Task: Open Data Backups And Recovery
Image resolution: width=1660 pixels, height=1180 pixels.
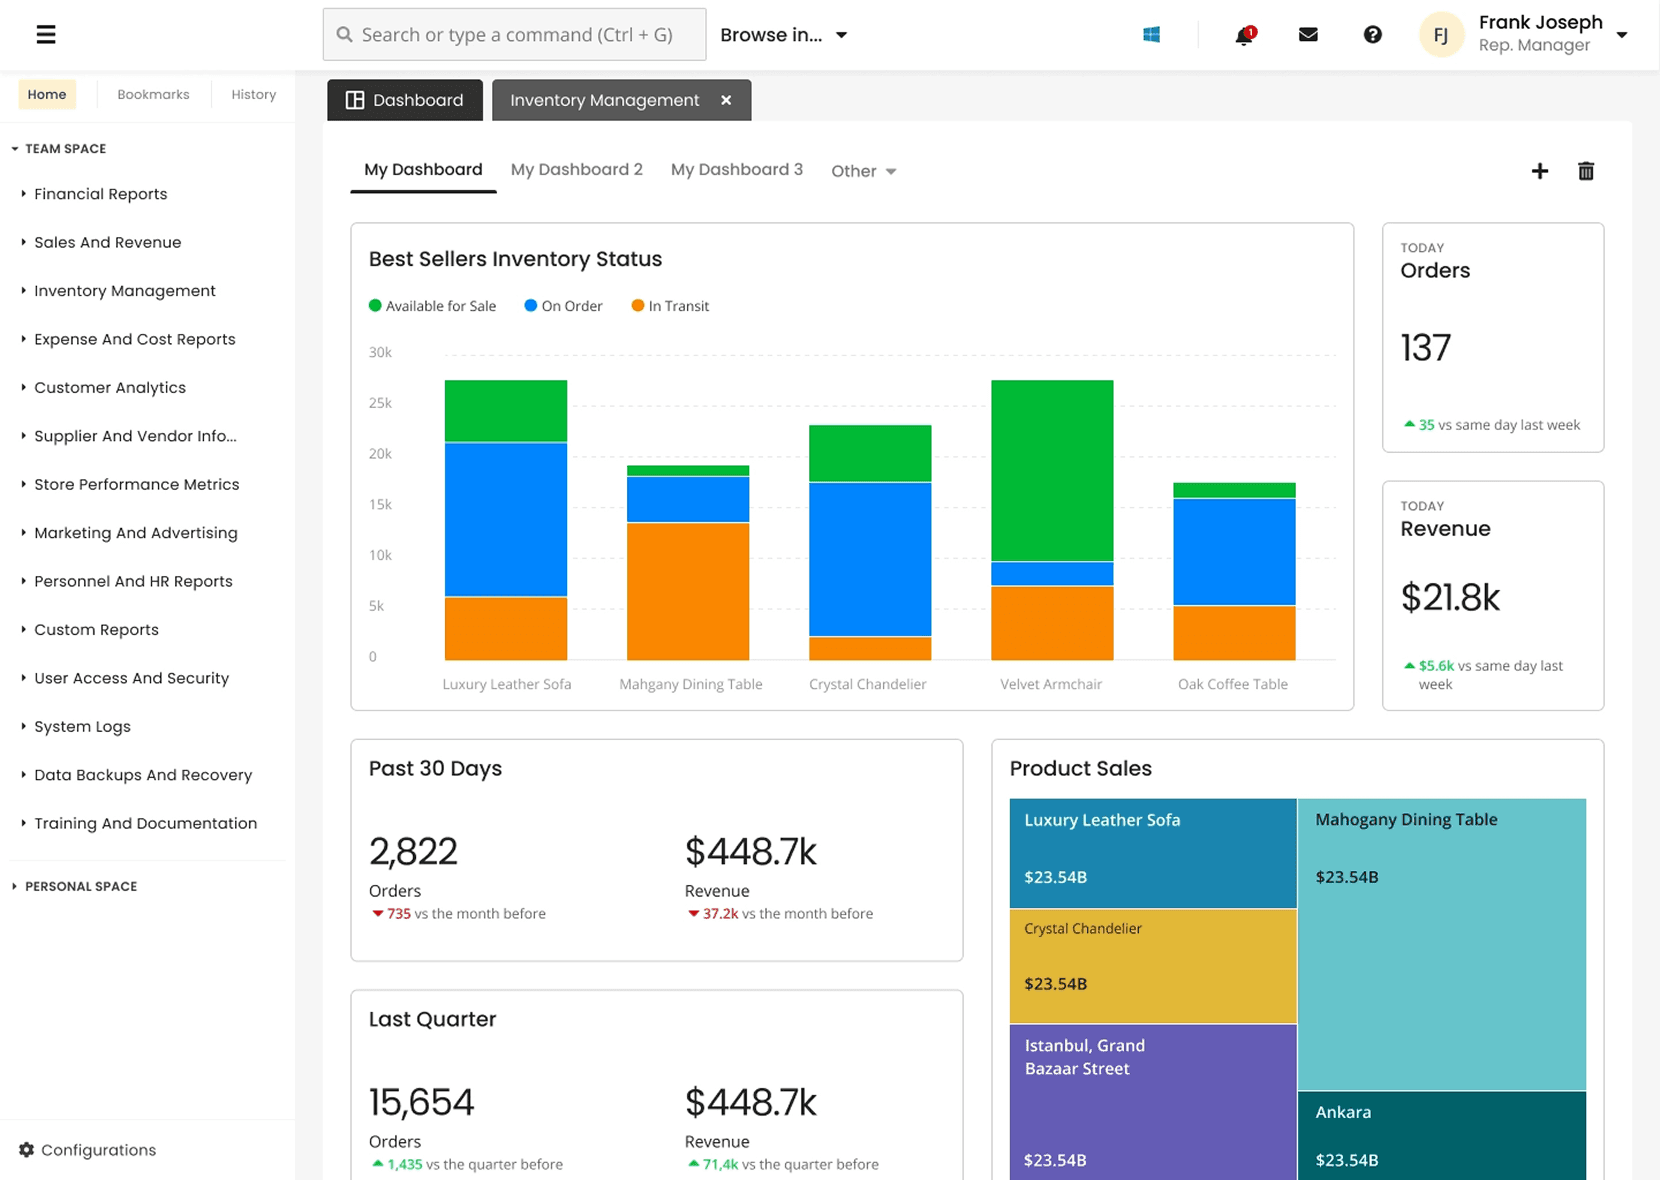Action: click(143, 775)
